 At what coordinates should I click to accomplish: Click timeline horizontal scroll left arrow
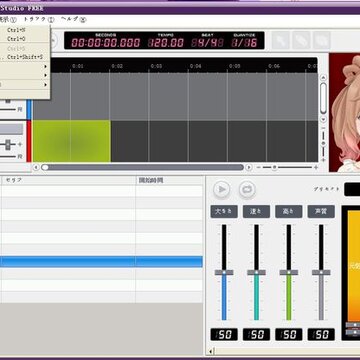coord(36,167)
